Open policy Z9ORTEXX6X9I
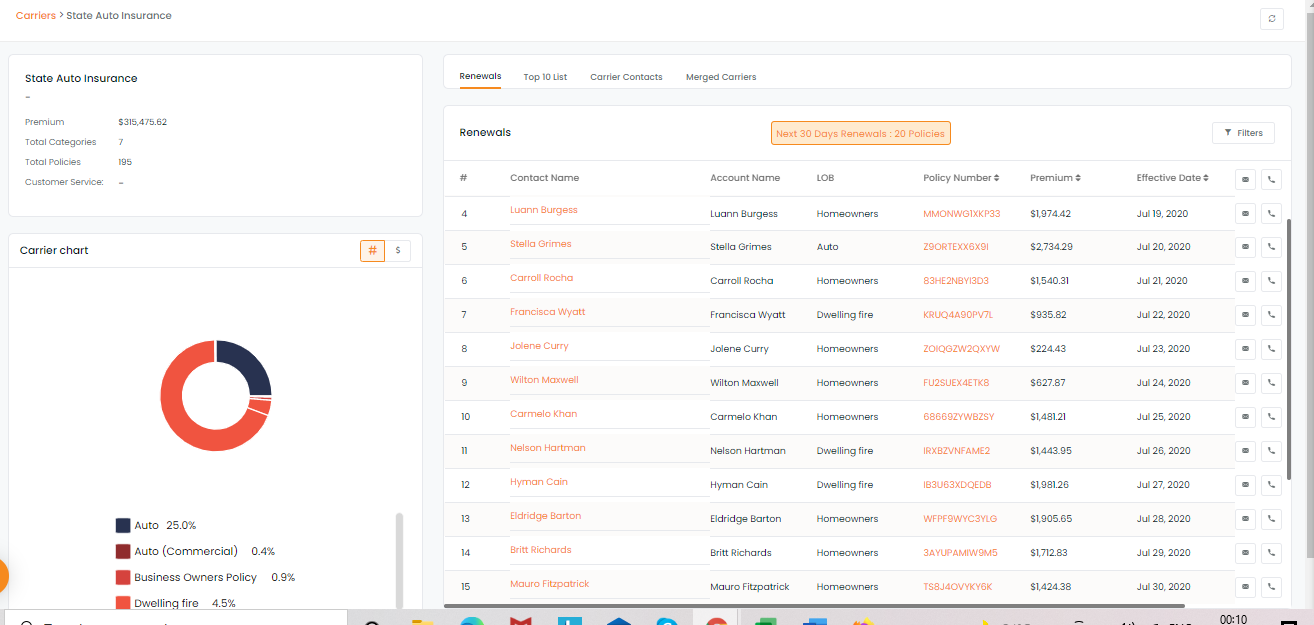1314x625 pixels. (x=956, y=247)
